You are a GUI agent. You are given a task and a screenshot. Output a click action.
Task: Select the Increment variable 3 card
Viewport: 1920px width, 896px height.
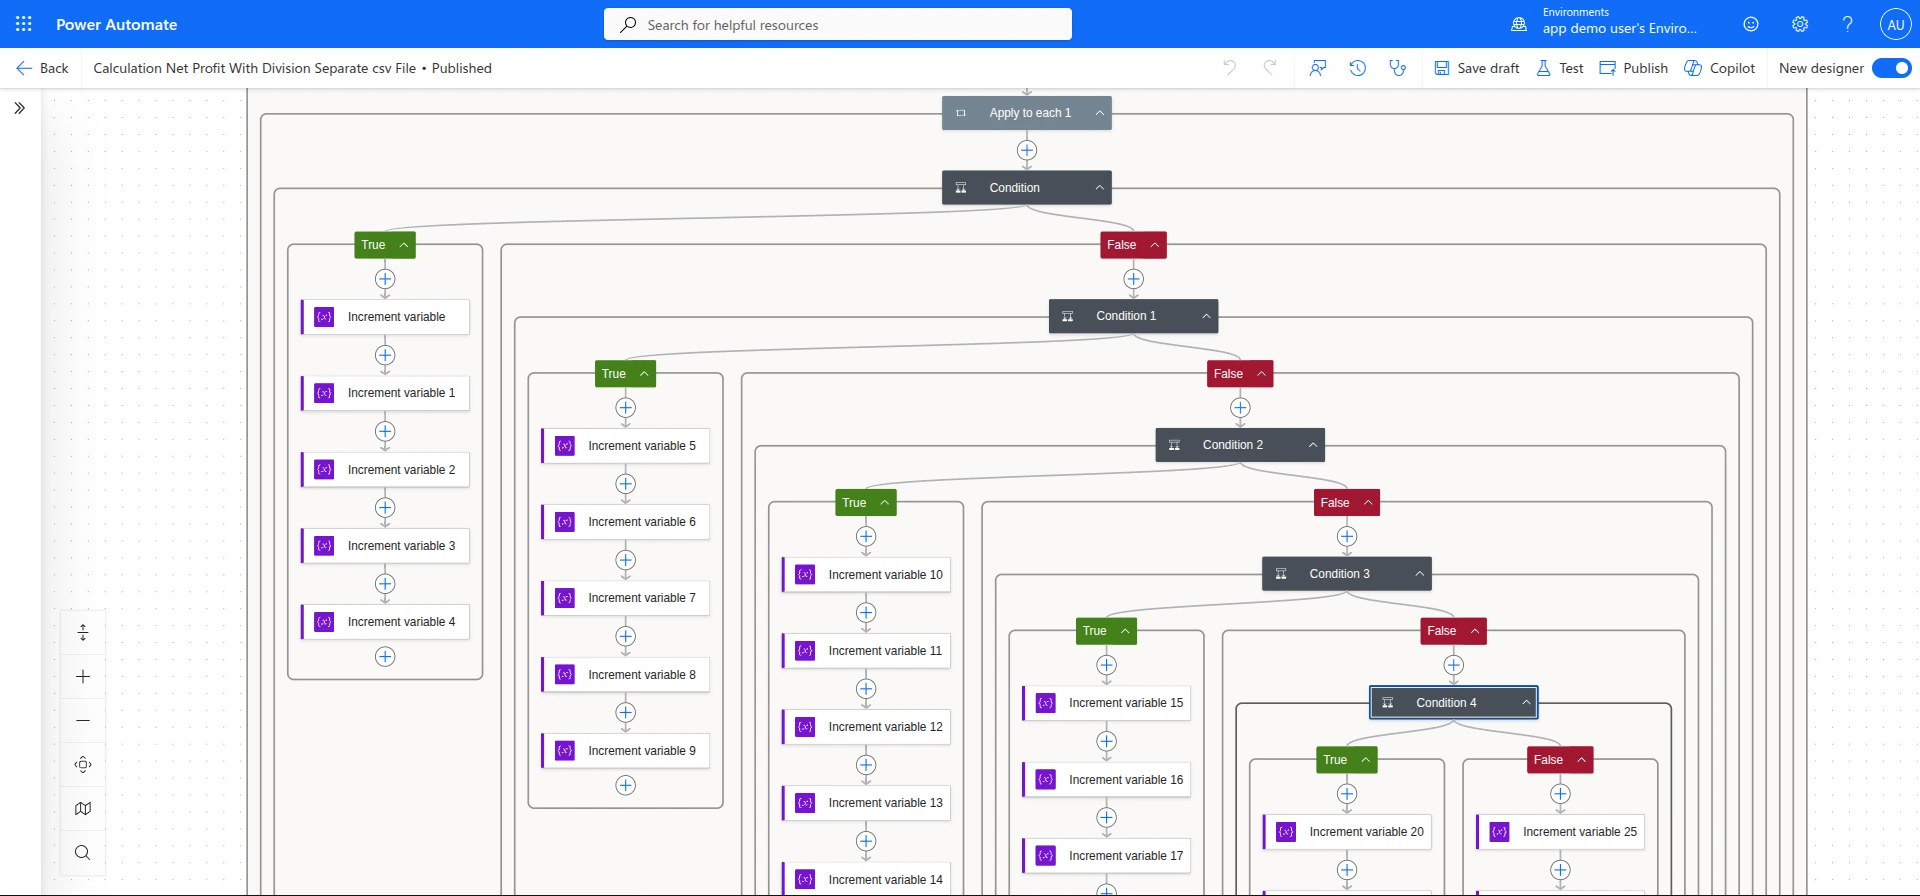(385, 546)
